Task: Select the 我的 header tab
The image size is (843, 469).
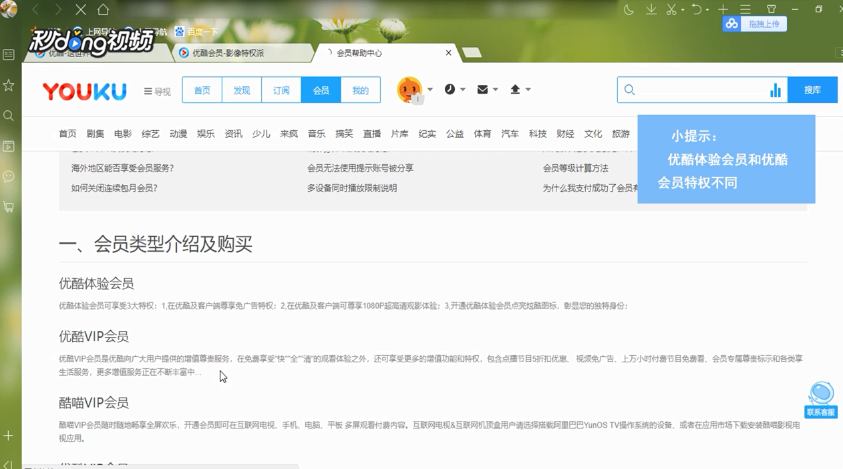Action: pos(360,90)
